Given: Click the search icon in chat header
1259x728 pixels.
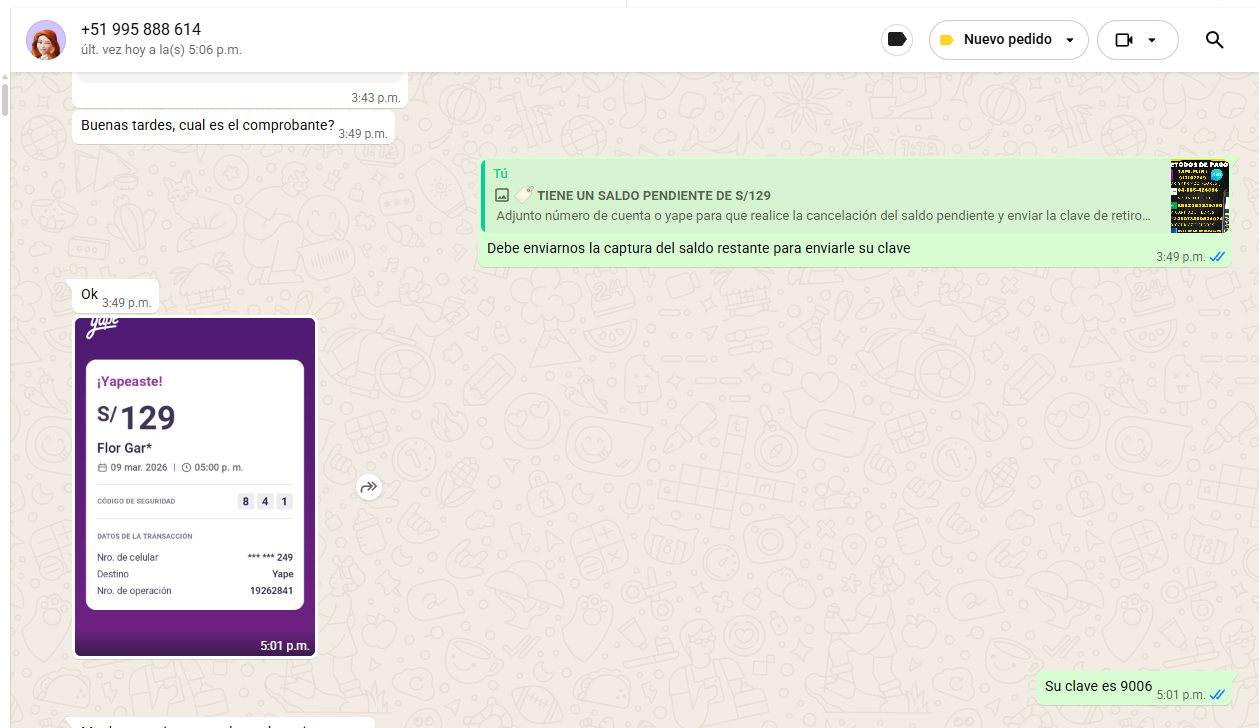Looking at the screenshot, I should point(1214,40).
